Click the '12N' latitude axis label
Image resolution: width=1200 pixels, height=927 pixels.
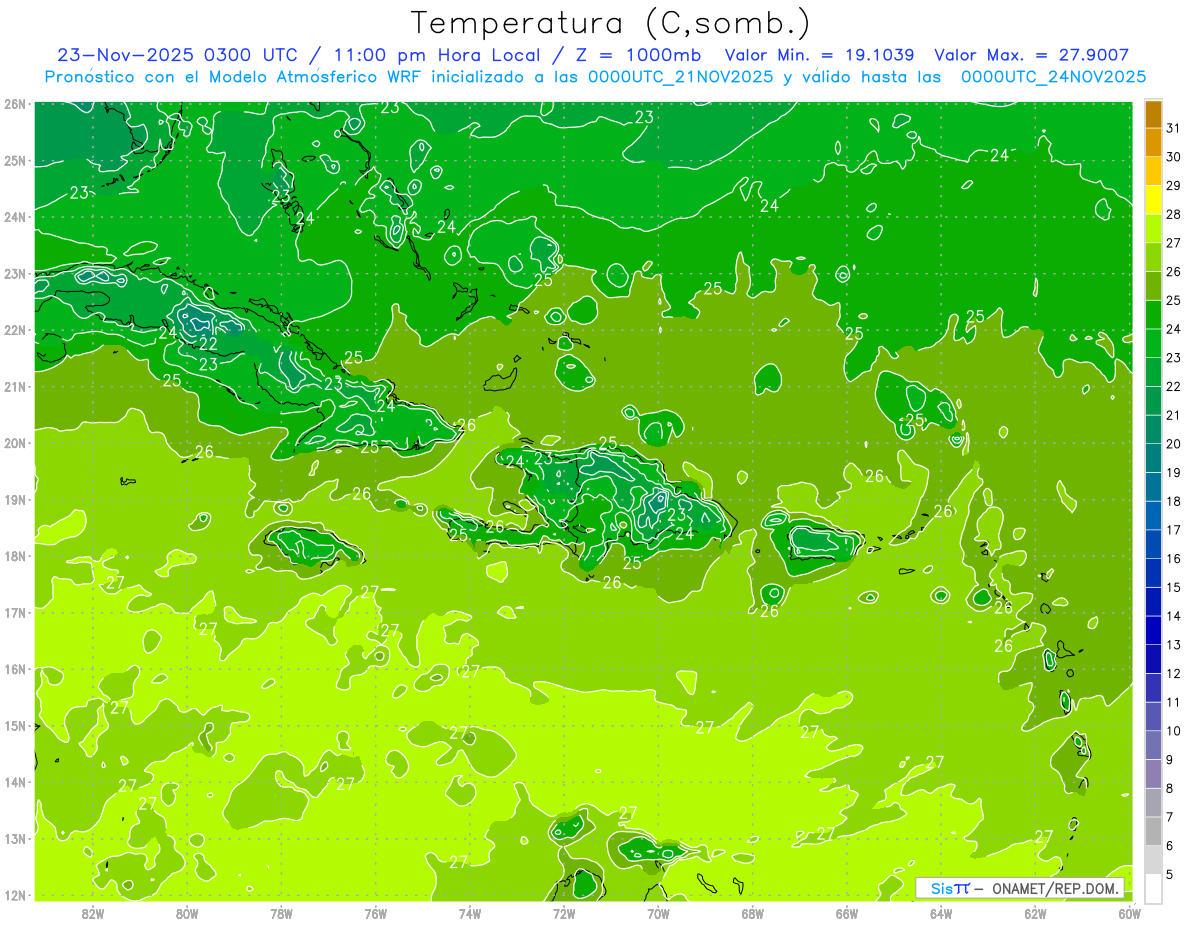click(x=15, y=895)
